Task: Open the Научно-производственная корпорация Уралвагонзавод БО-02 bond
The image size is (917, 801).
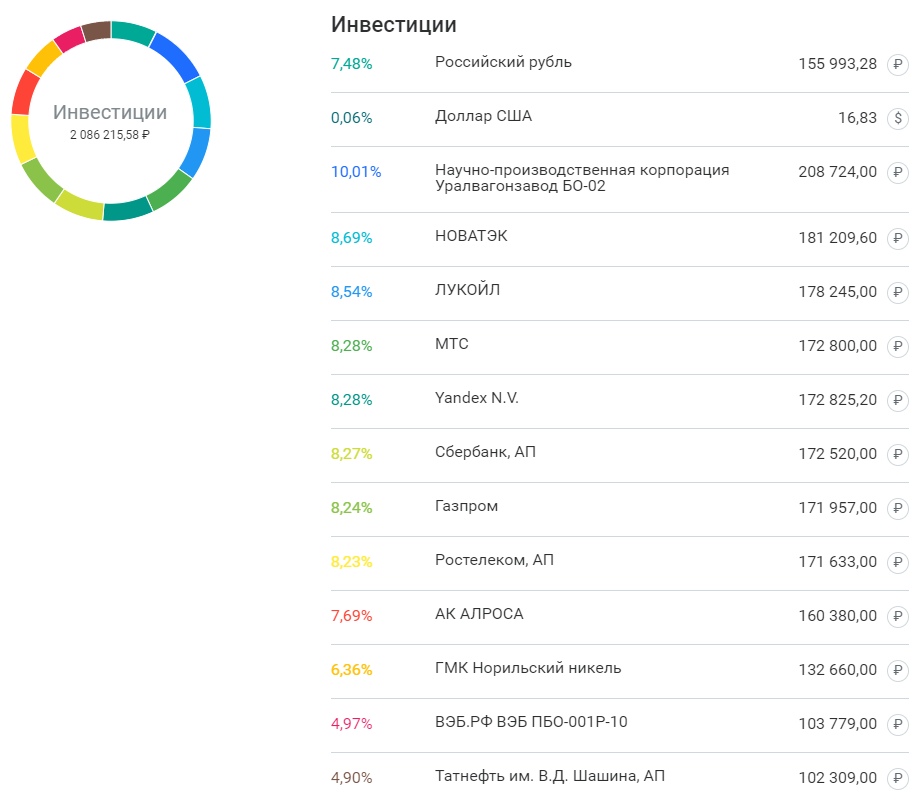Action: click(x=582, y=178)
